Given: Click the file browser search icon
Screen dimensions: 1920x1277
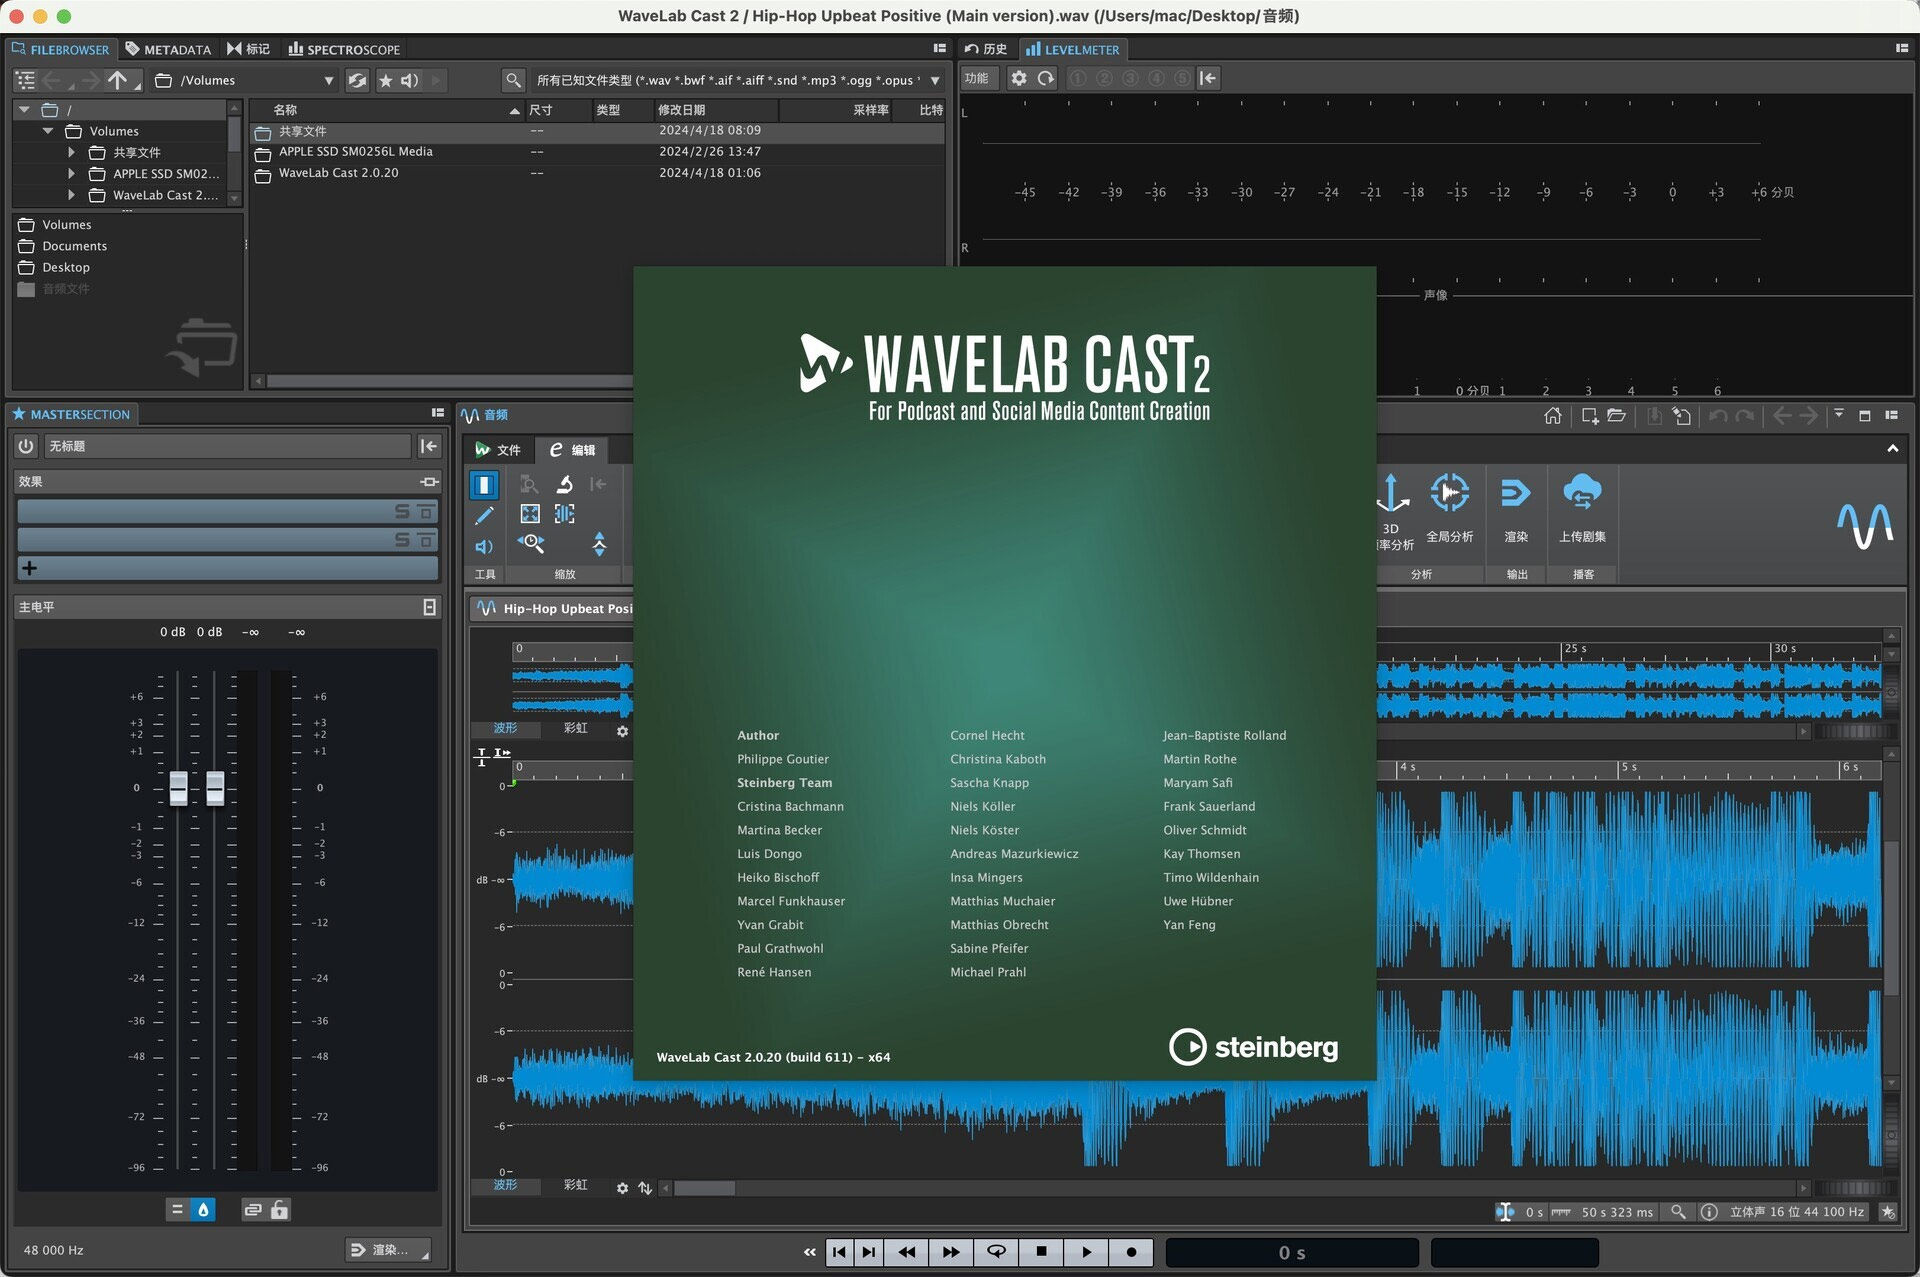Looking at the screenshot, I should [x=513, y=80].
